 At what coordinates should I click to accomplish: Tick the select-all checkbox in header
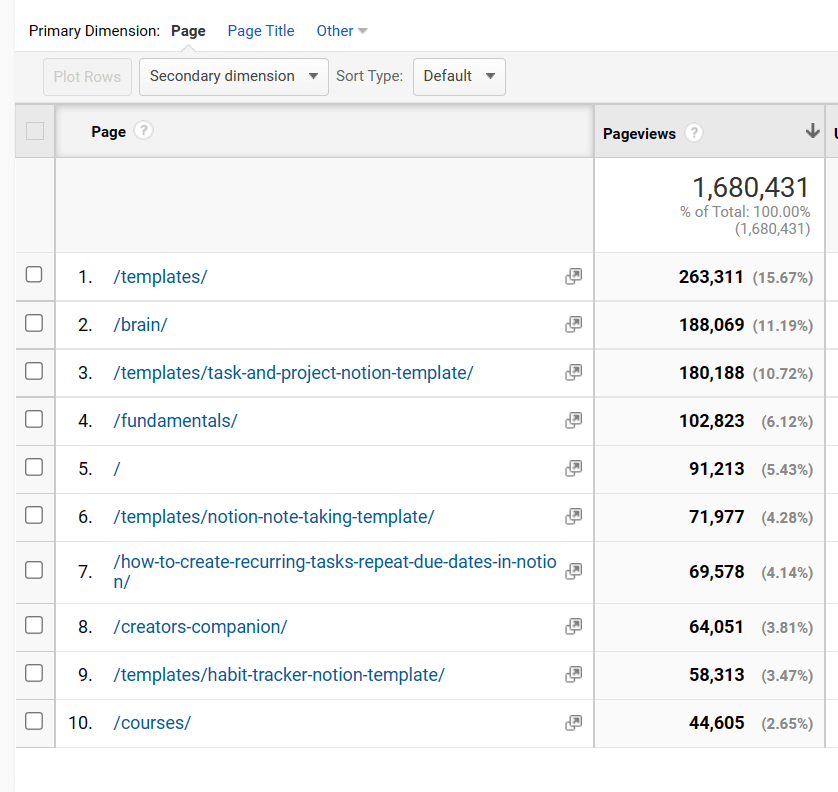coord(35,131)
